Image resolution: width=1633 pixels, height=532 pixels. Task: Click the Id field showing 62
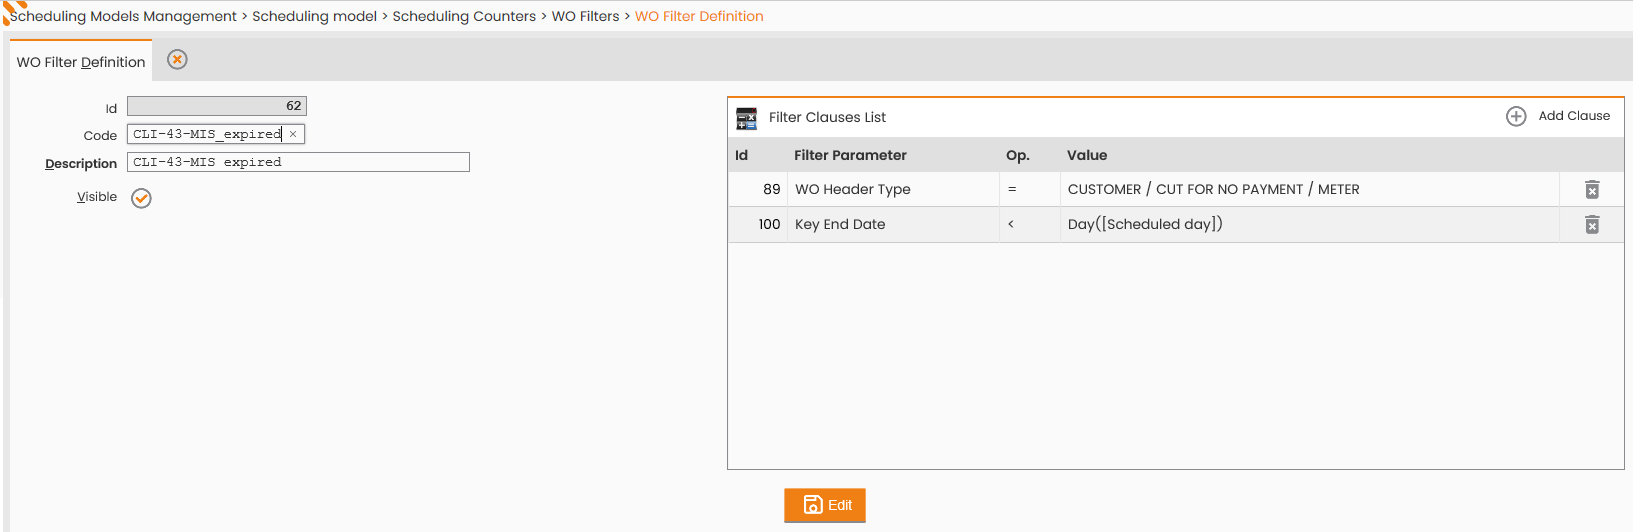217,106
